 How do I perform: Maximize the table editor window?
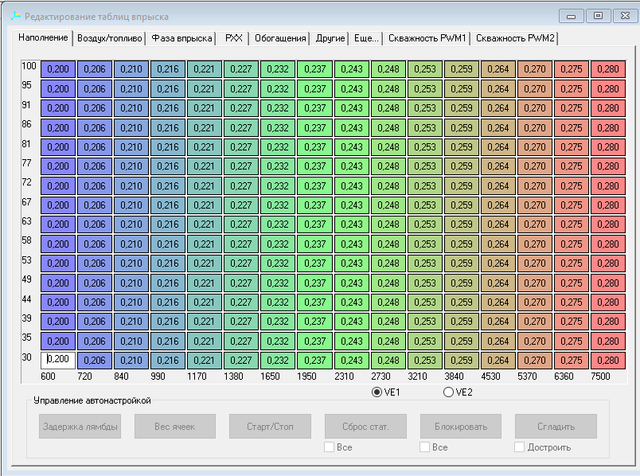coord(598,16)
